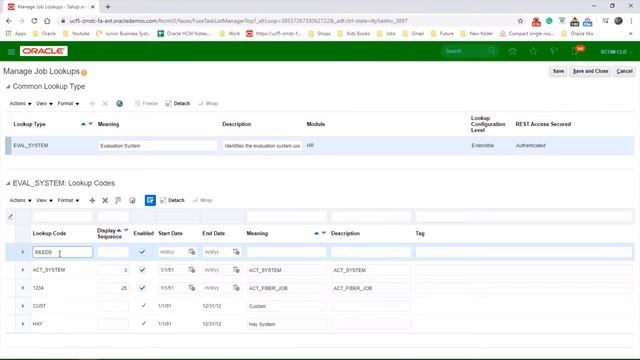Open View menu in Common Lookup Type
640x360 pixels.
pyautogui.click(x=44, y=104)
